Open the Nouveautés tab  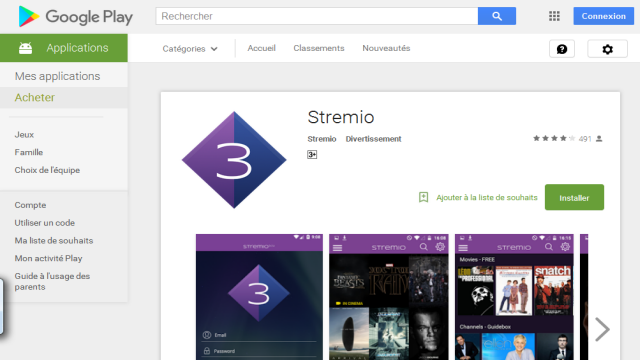pos(386,48)
